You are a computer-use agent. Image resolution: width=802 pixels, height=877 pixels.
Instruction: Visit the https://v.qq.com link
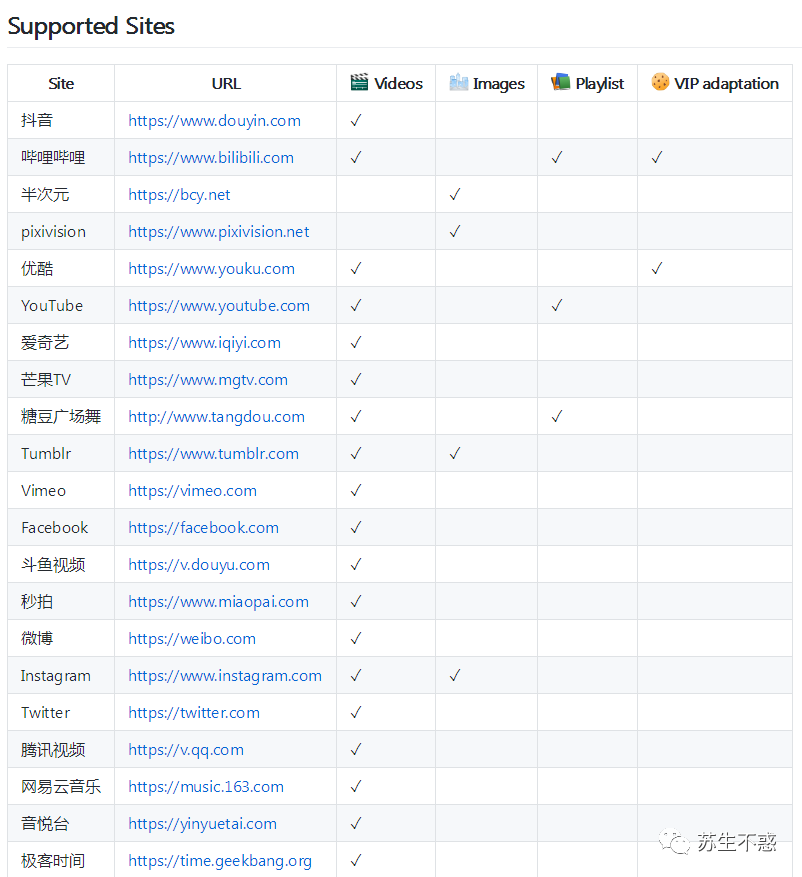[x=186, y=749]
